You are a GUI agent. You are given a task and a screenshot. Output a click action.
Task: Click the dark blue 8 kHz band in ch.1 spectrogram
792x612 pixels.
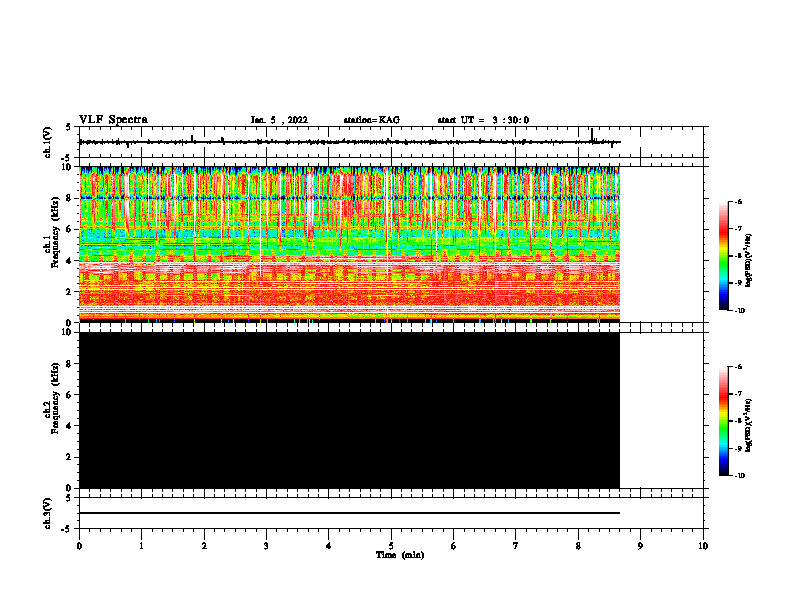tap(350, 198)
